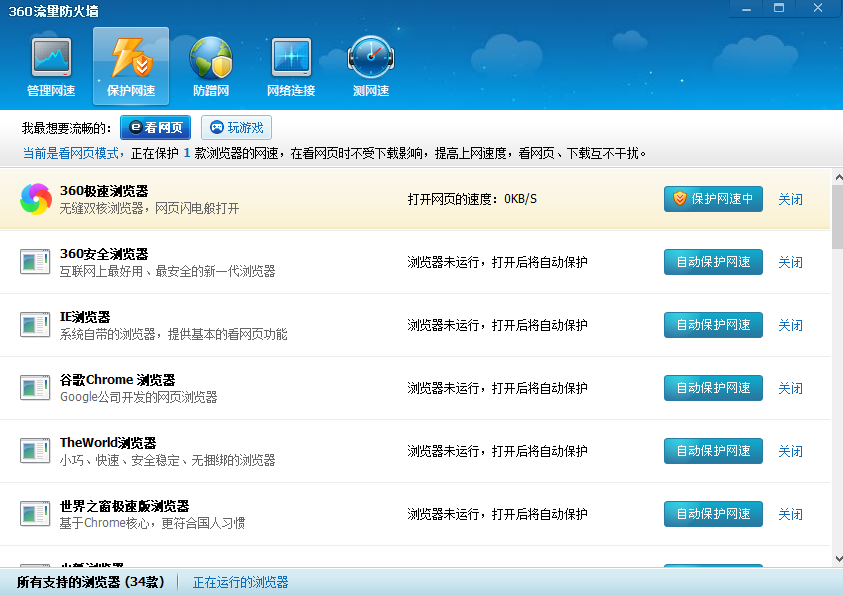This screenshot has height=595, width=843.
Task: Click the 360极速浏览器 name text
Action: [104, 191]
